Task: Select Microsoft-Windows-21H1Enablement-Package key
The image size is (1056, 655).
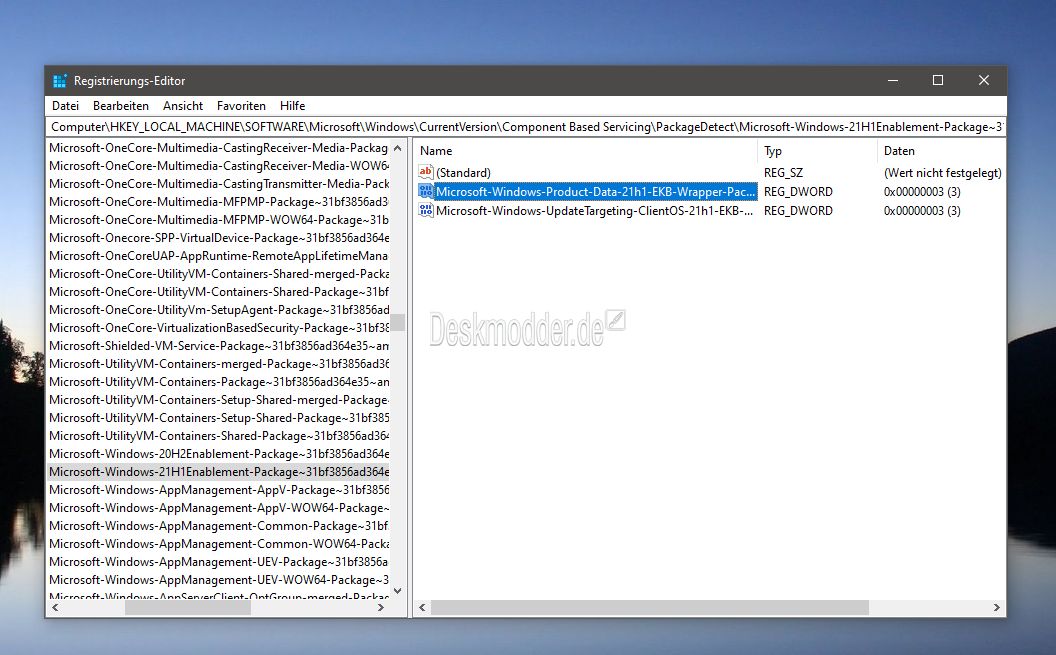Action: (219, 472)
